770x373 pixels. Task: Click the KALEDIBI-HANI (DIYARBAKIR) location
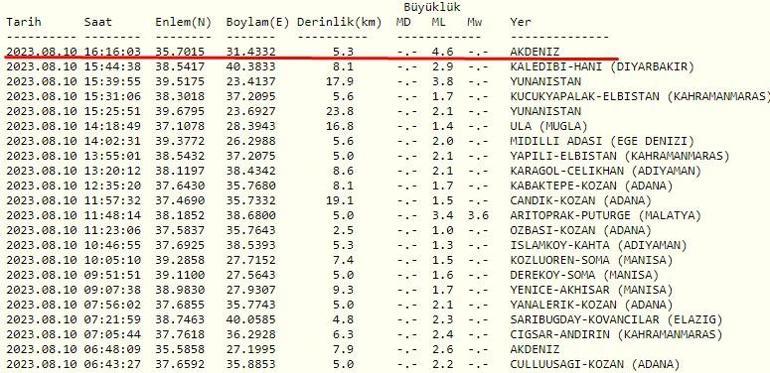[x=602, y=67]
